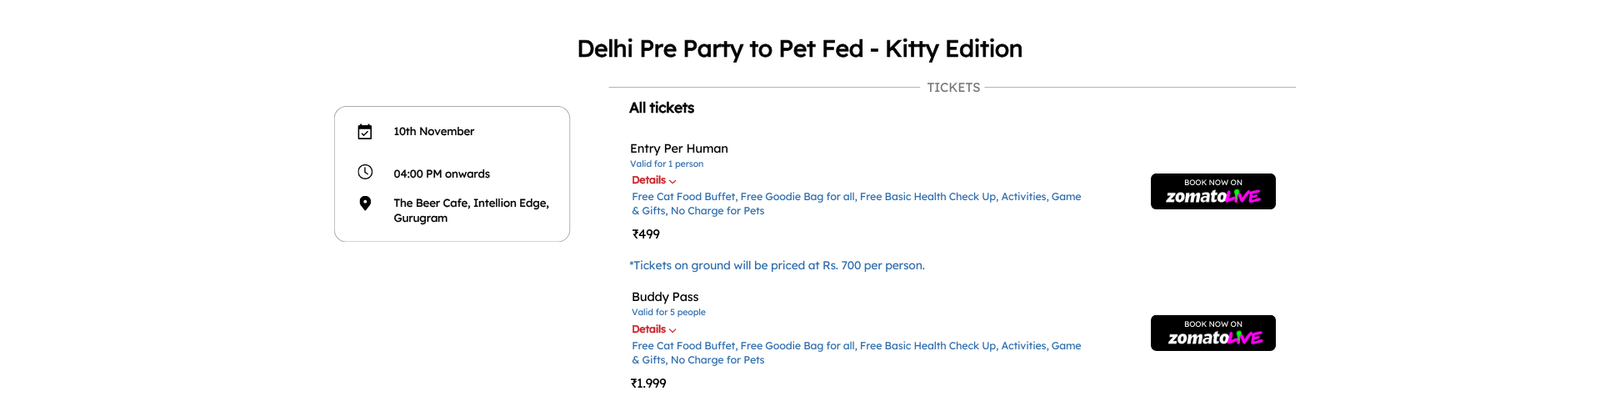This screenshot has width=1600, height=417.
Task: Book Entry Per Human on Zomato Live
Action: (x=1213, y=191)
